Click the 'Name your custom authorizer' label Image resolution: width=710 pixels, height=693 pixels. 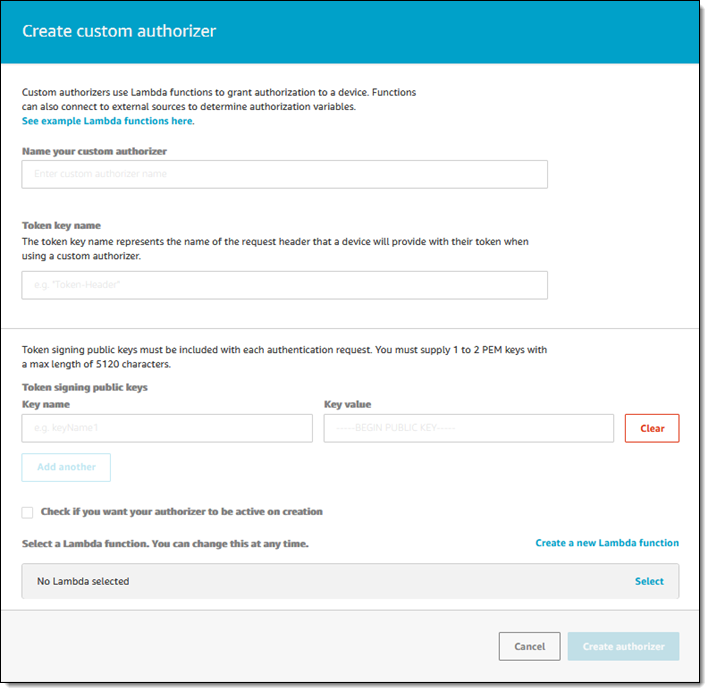94,151
